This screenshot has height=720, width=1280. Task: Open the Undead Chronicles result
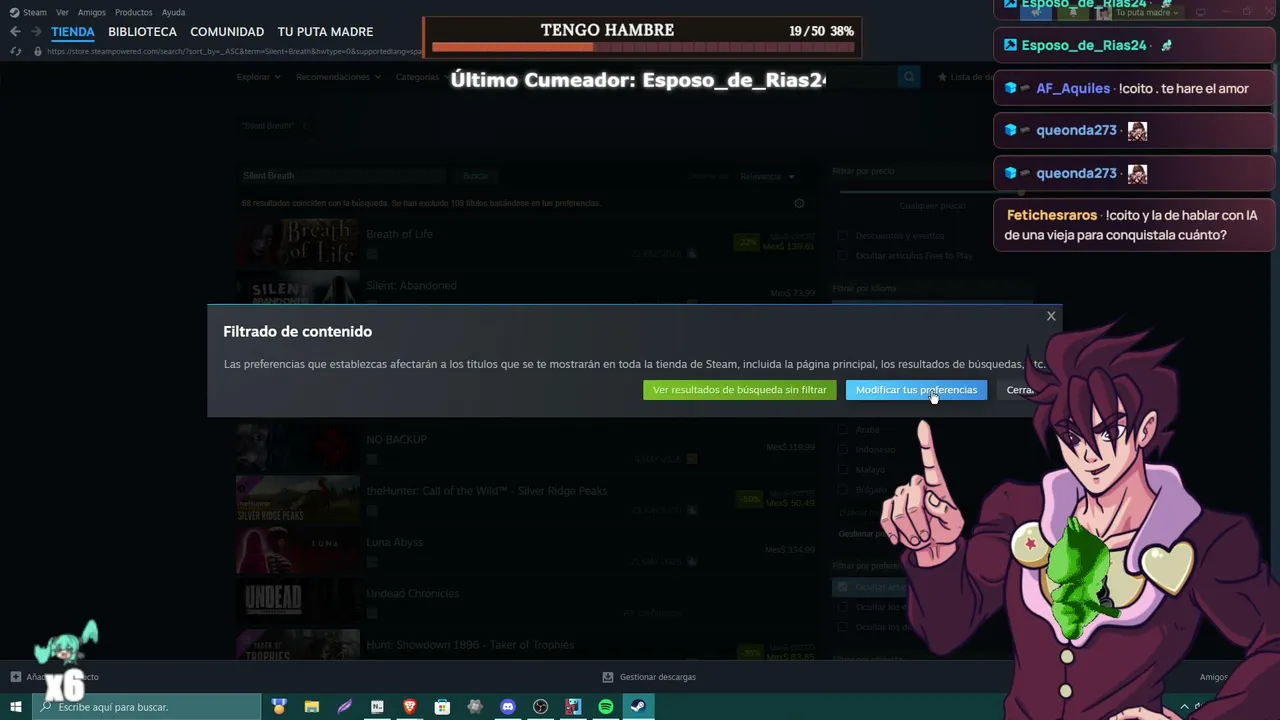pos(525,601)
